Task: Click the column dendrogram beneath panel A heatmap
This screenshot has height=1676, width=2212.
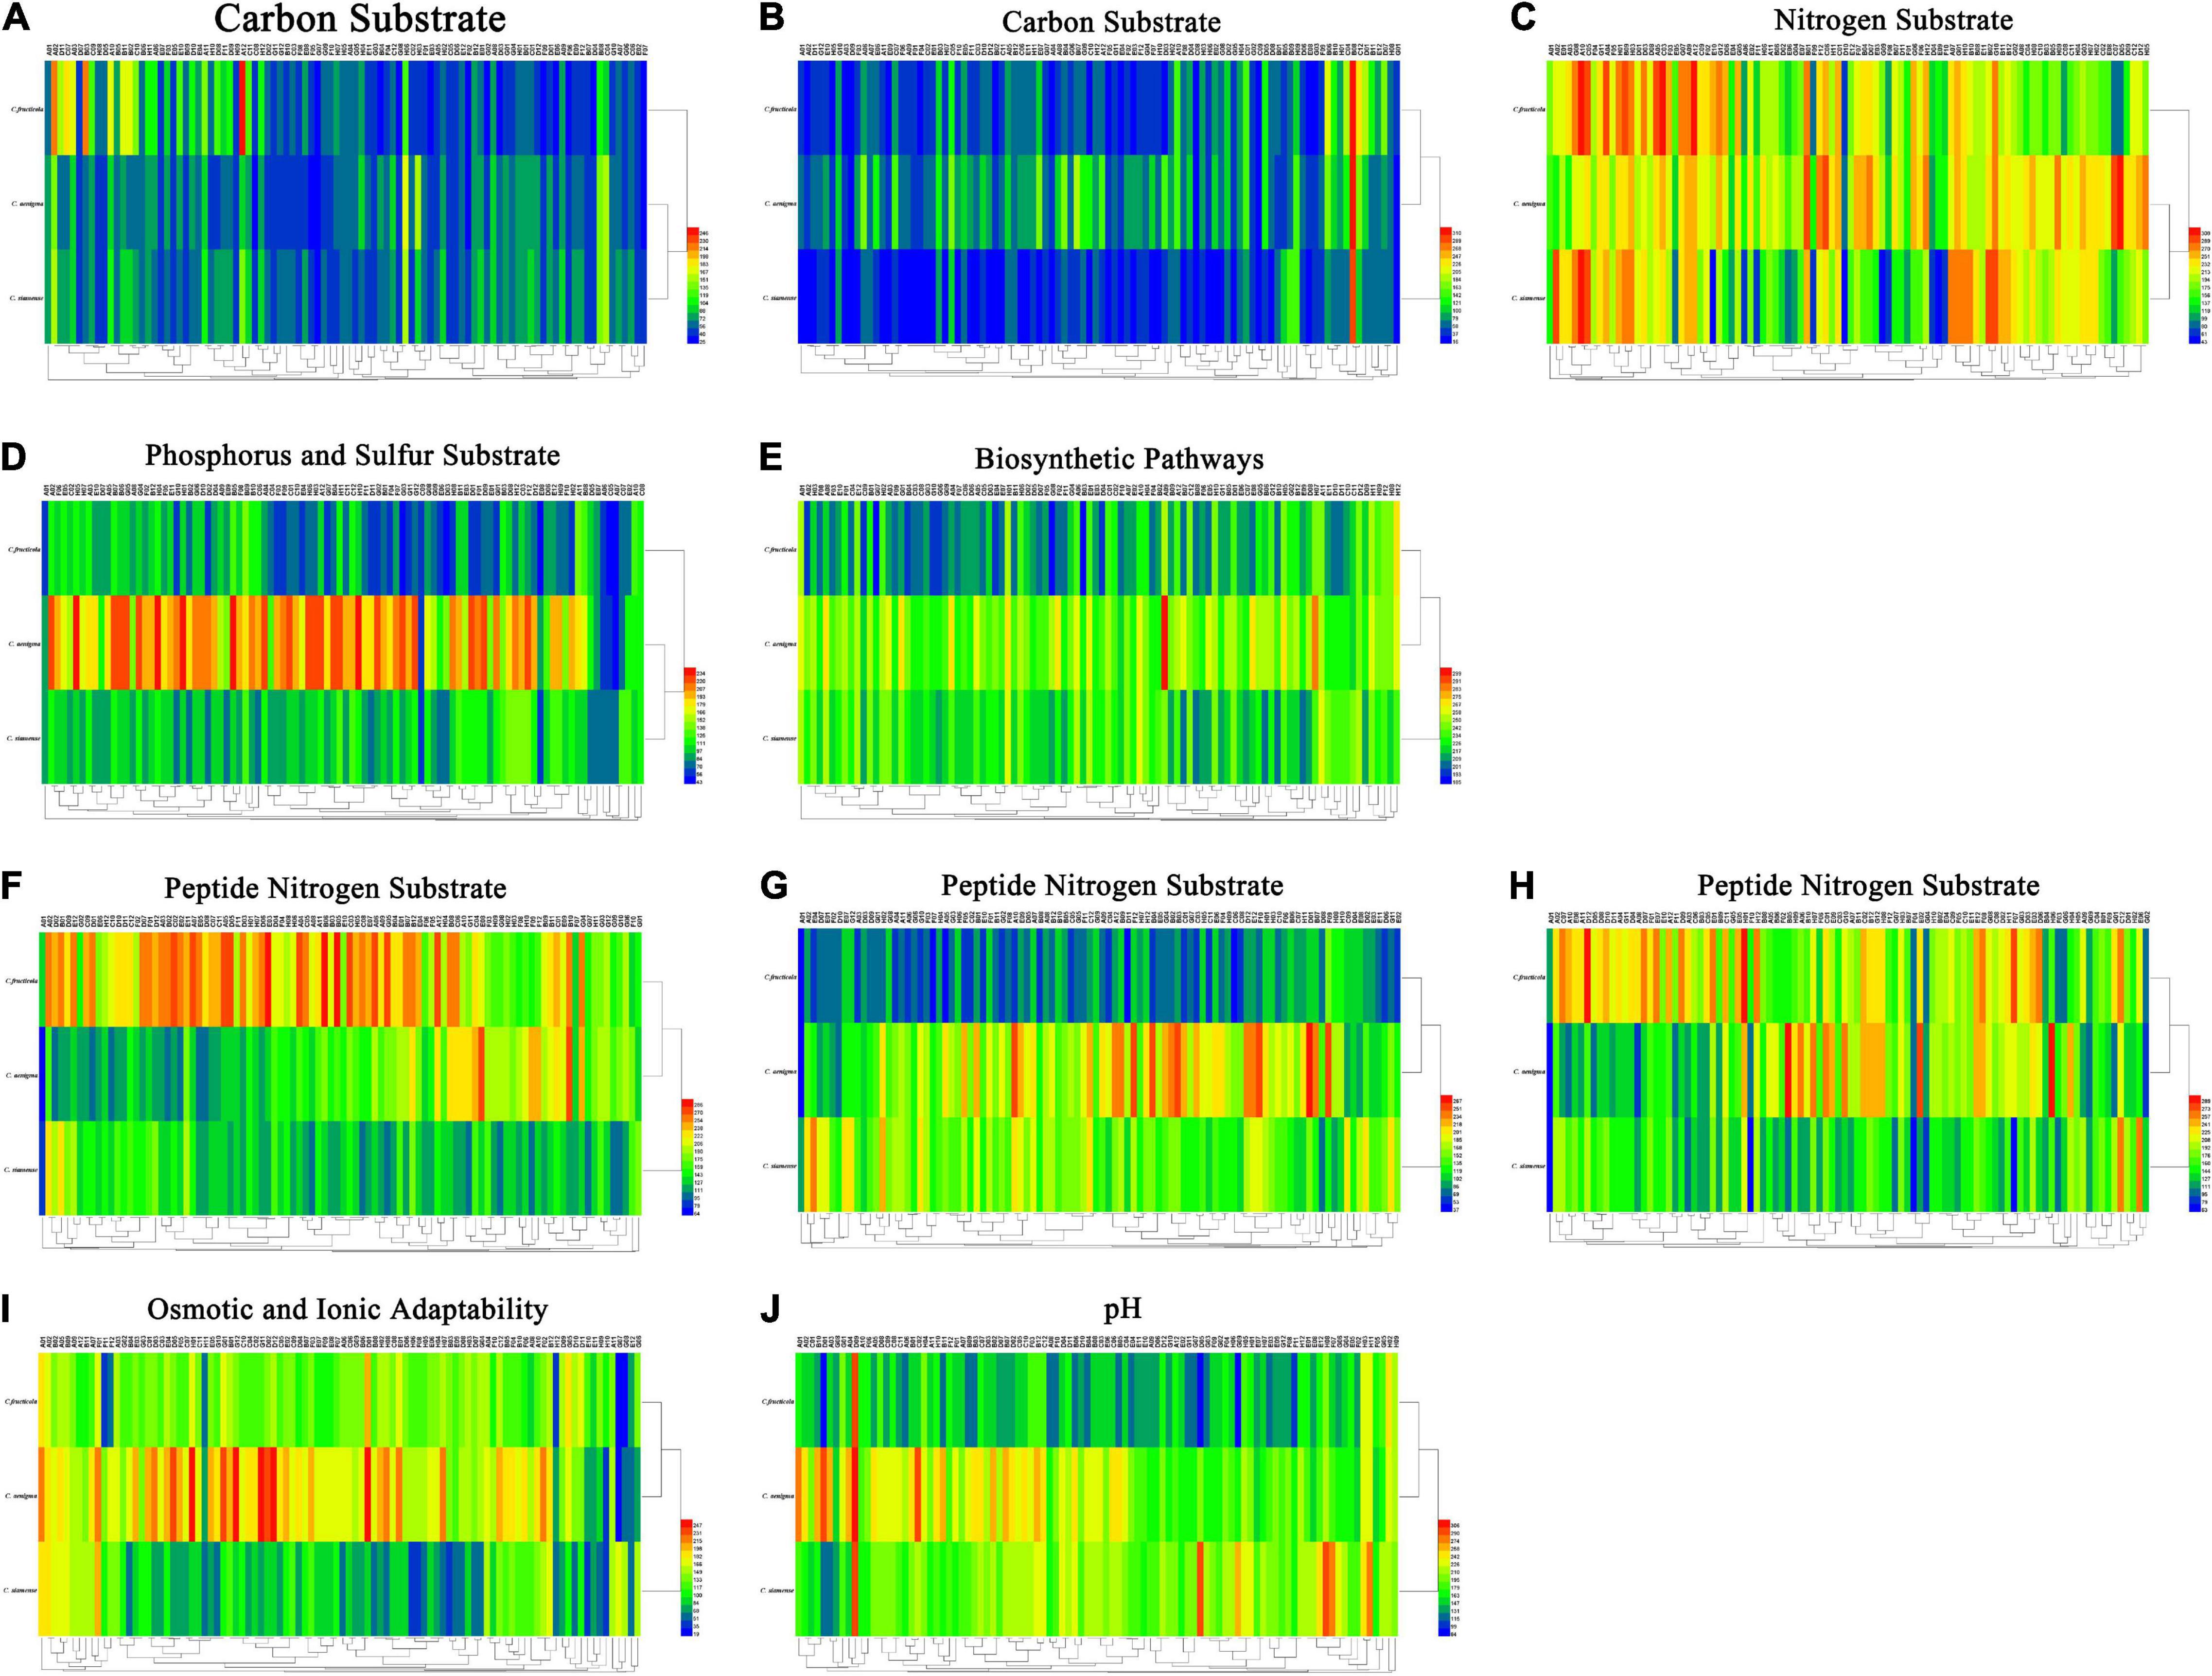Action: click(346, 362)
